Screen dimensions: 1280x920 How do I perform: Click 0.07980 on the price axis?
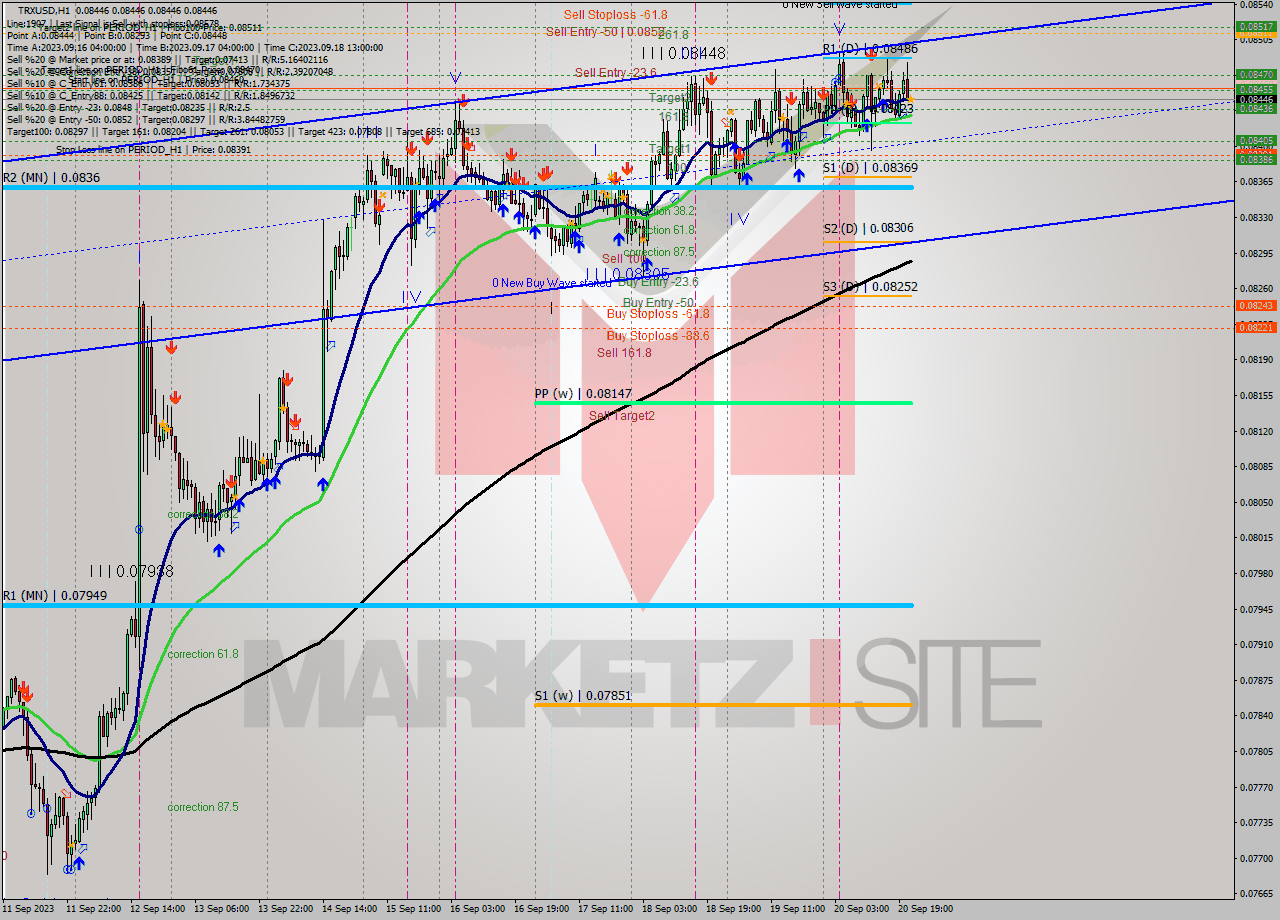click(x=1256, y=573)
